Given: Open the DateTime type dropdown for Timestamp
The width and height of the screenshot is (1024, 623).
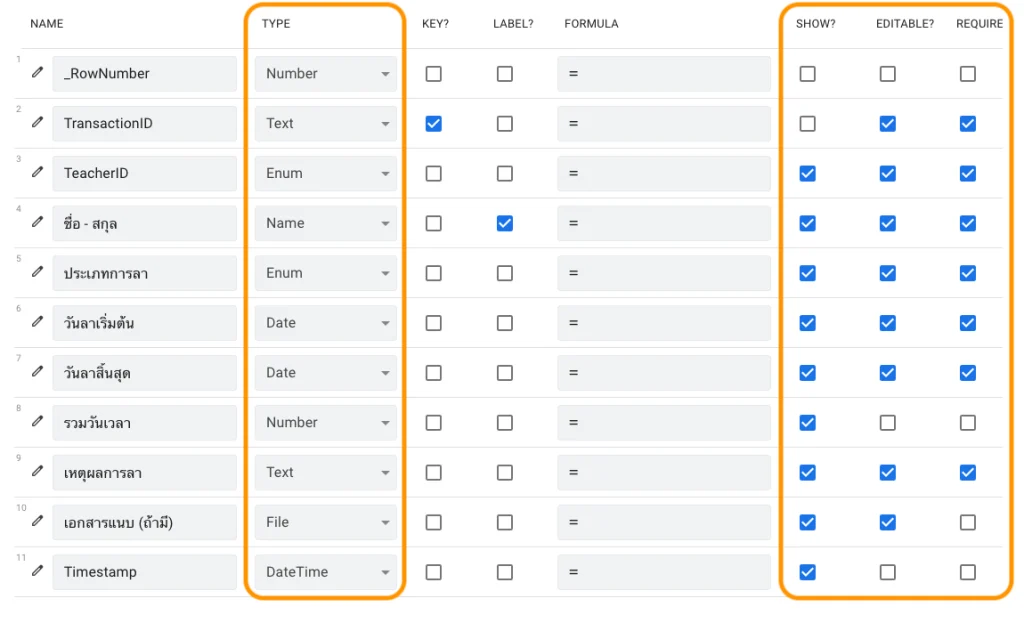Looking at the screenshot, I should [x=325, y=572].
